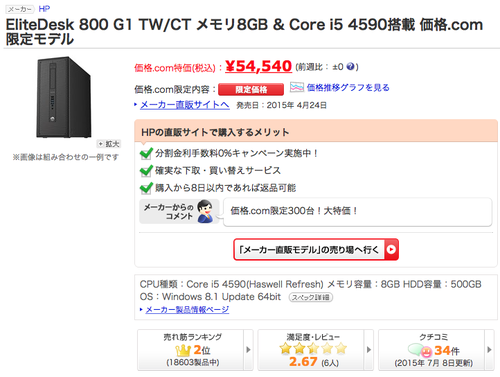Viewport: 500px width, 377px height.
Task: Click the blue question mark help icon
Action: click(350, 67)
